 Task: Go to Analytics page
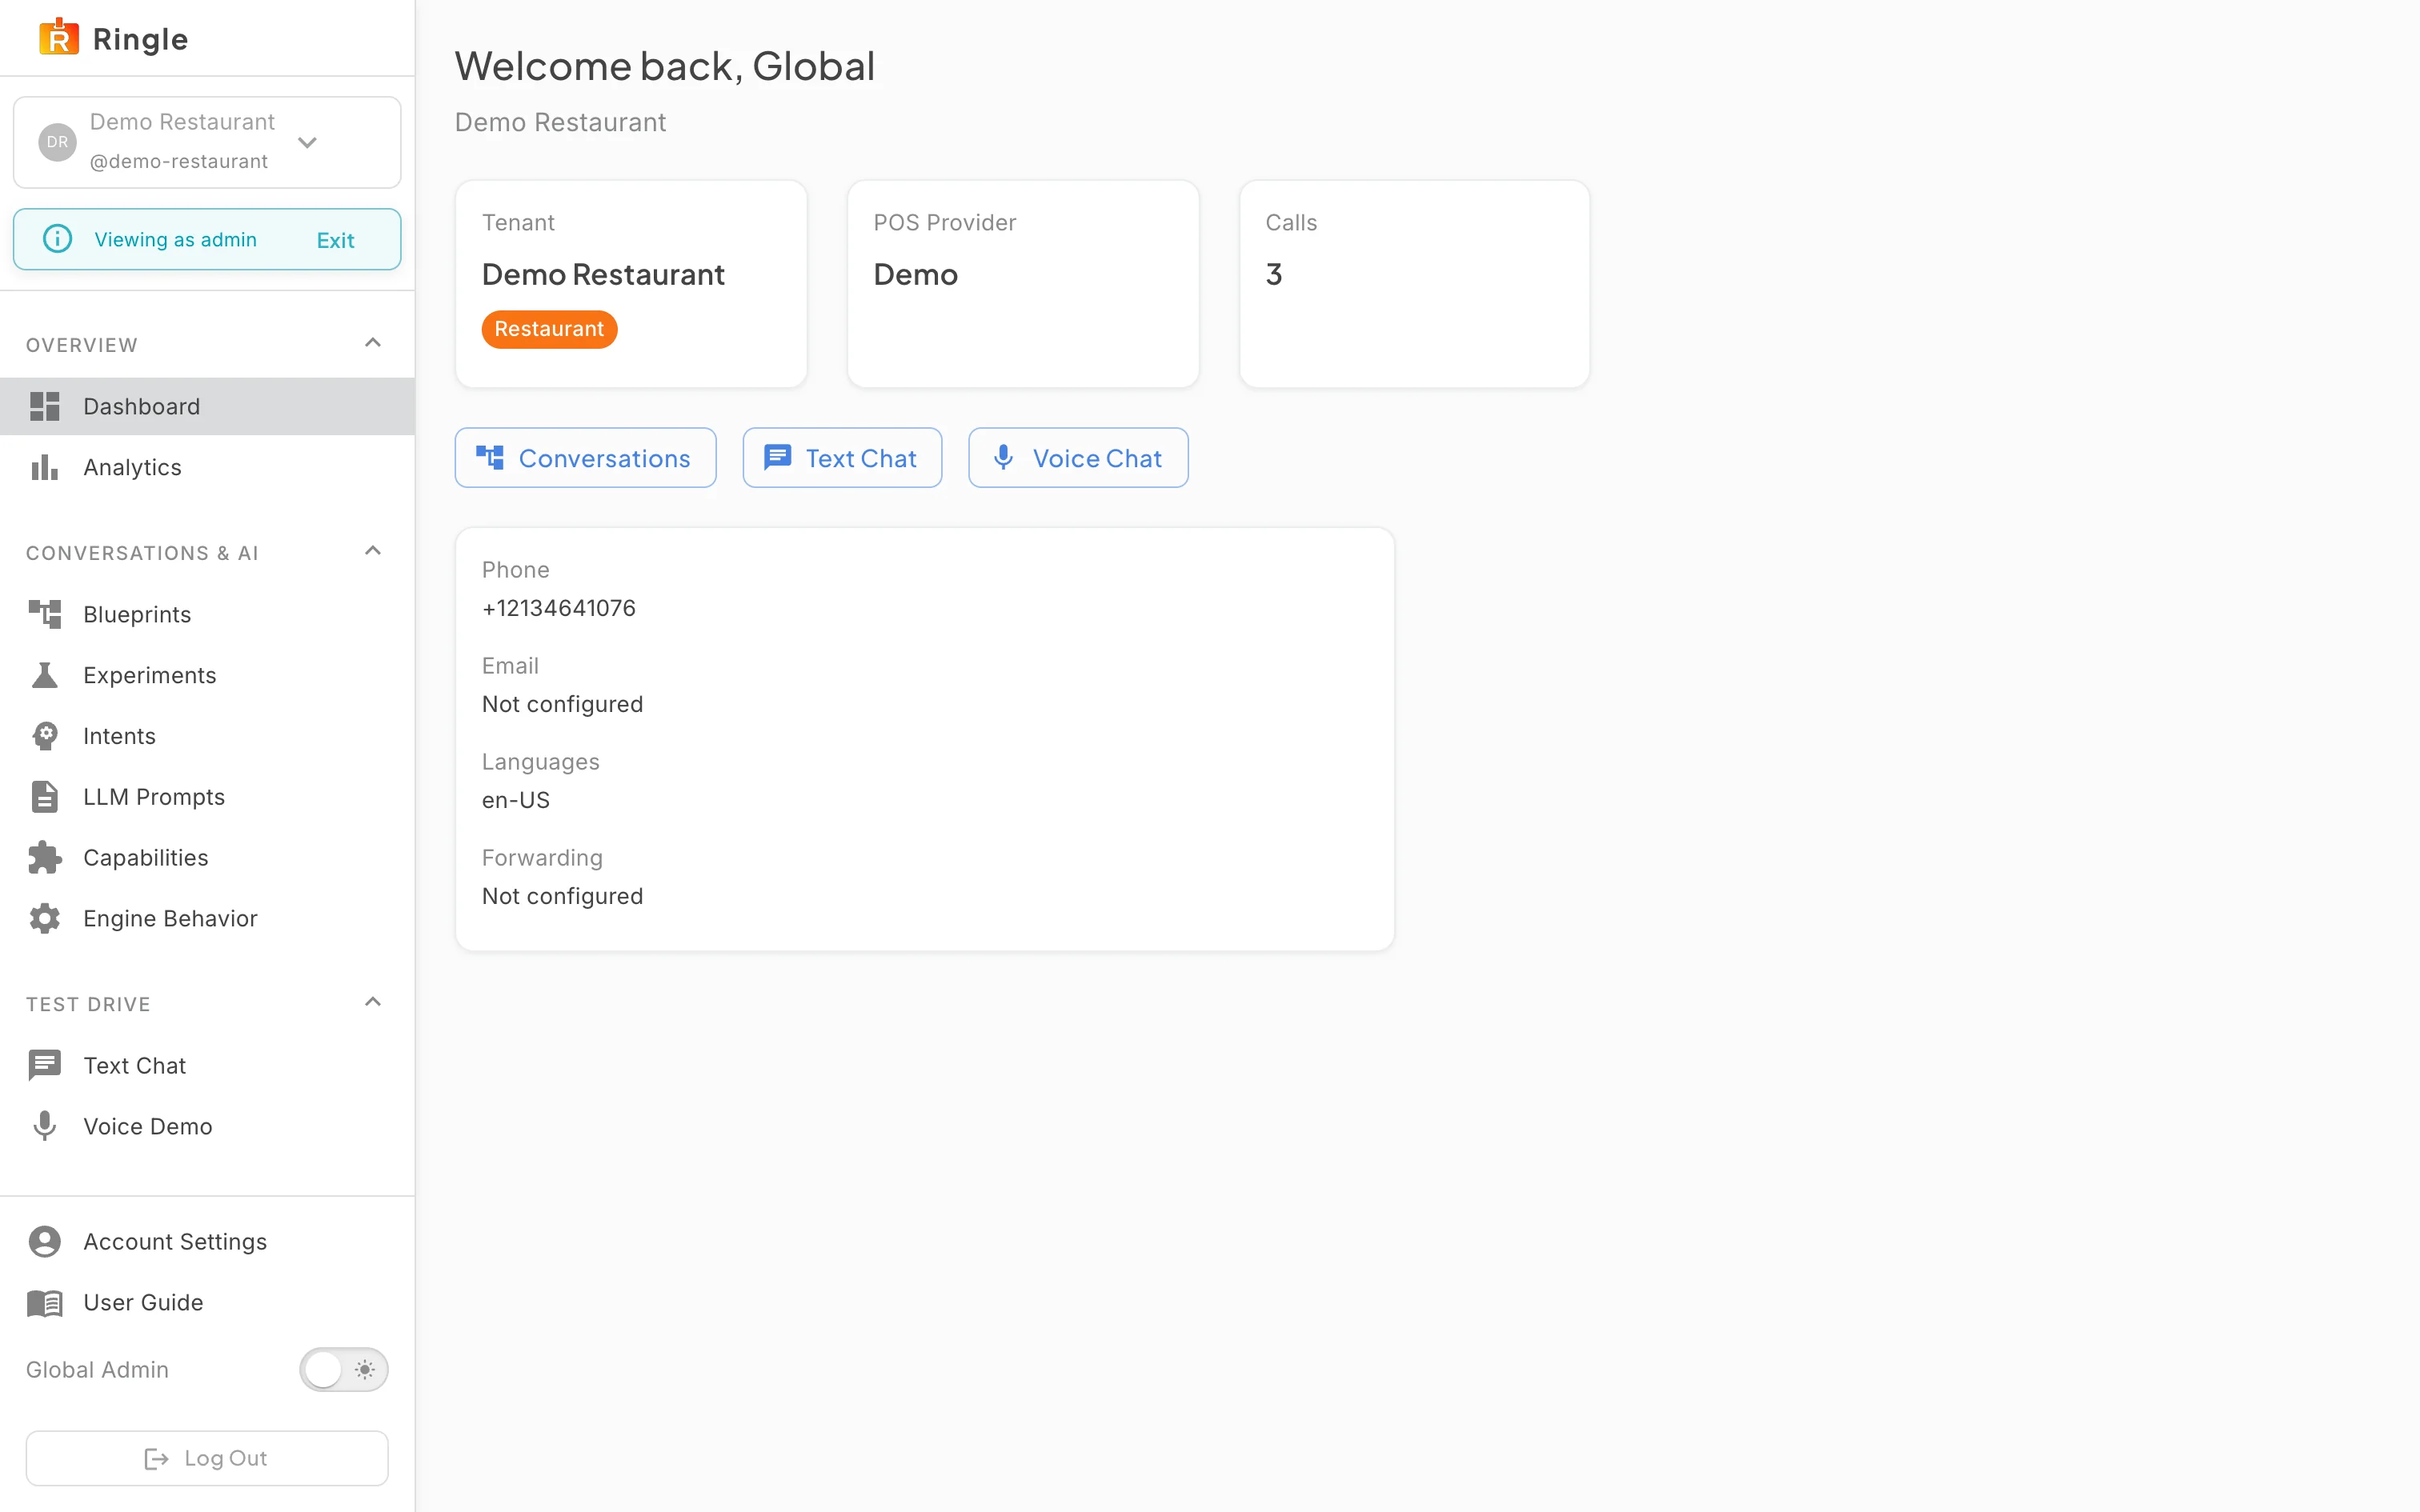tap(207, 467)
